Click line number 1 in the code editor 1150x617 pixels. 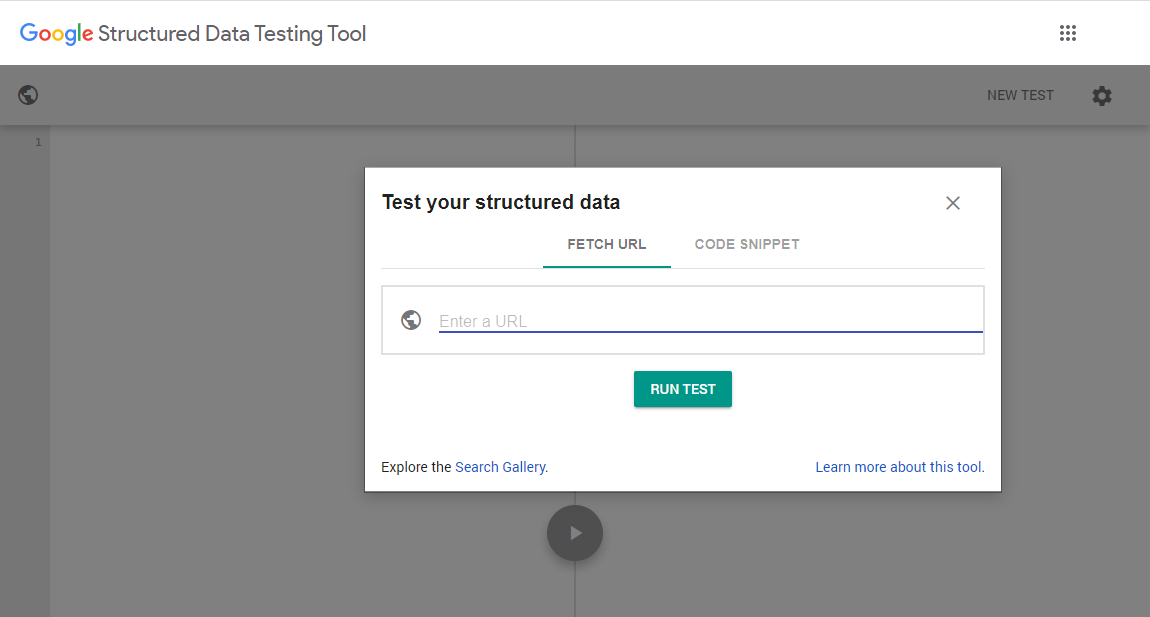pos(38,142)
